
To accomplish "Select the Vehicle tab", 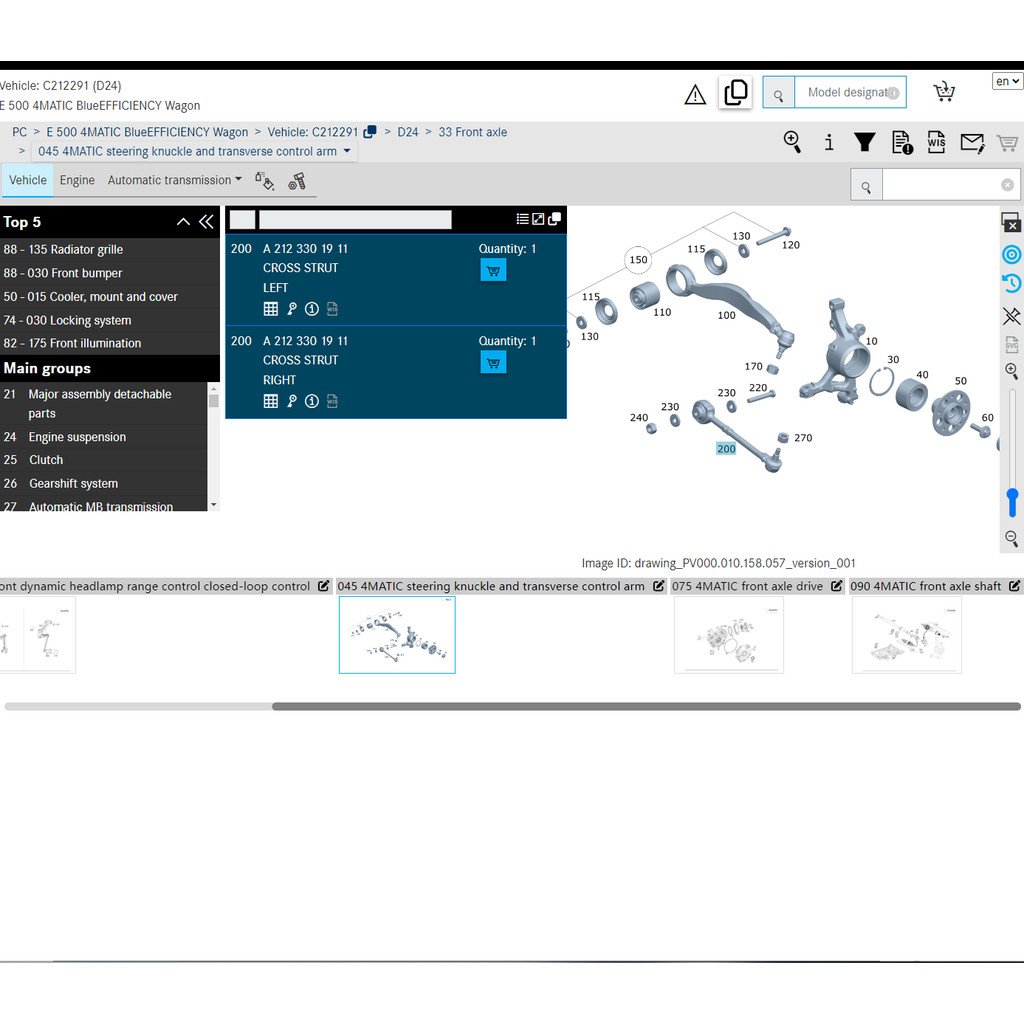I will pyautogui.click(x=27, y=180).
